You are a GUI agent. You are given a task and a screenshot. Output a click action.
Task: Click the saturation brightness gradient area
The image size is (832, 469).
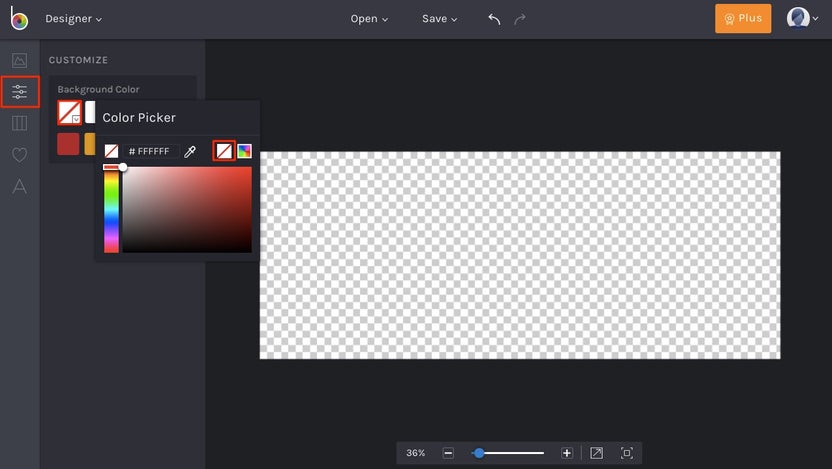[187, 210]
